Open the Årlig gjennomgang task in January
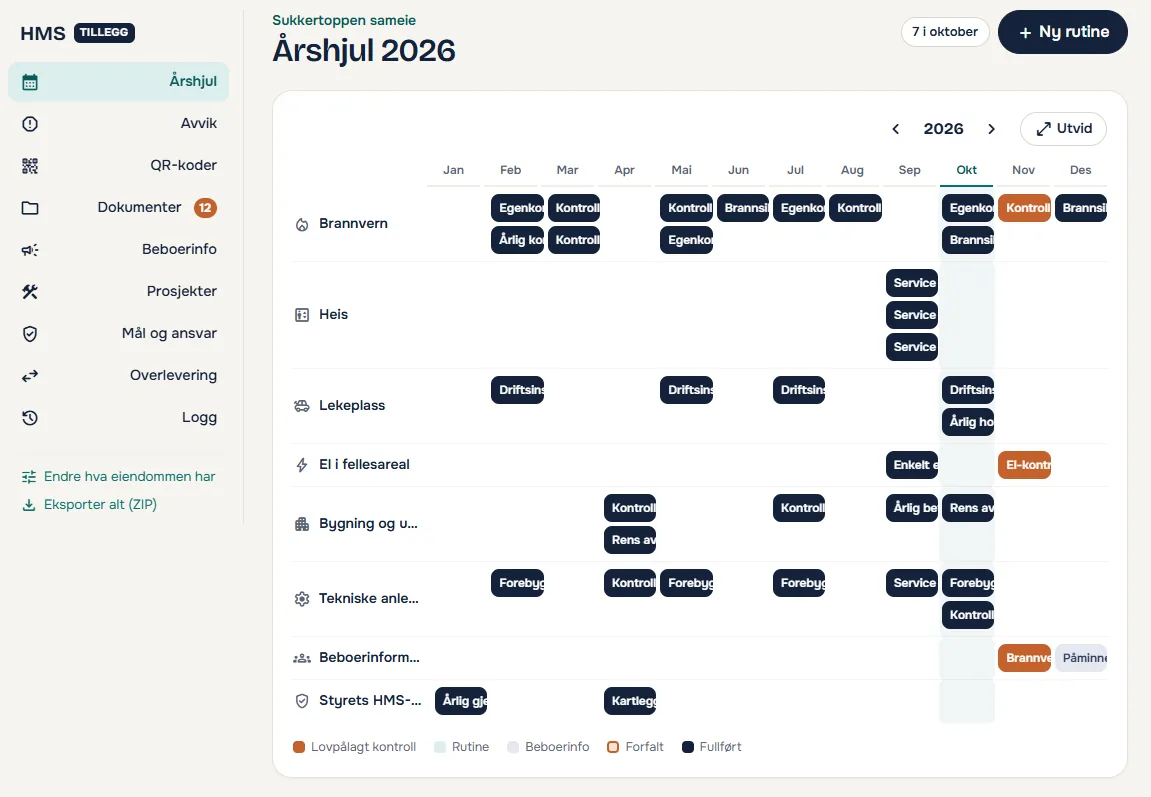 (x=461, y=700)
